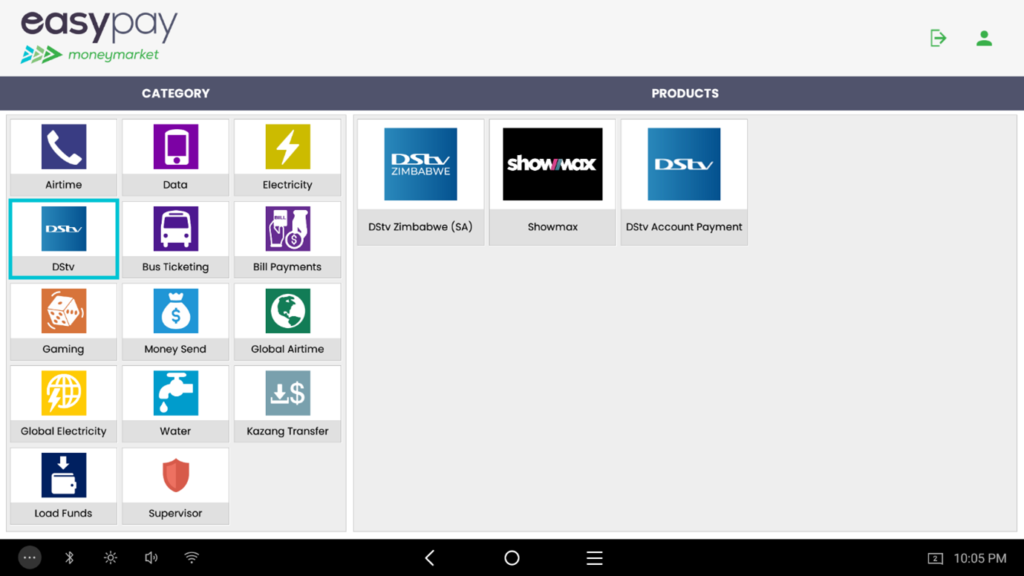Open the recent apps menu button
1024x576 pixels.
(x=594, y=558)
